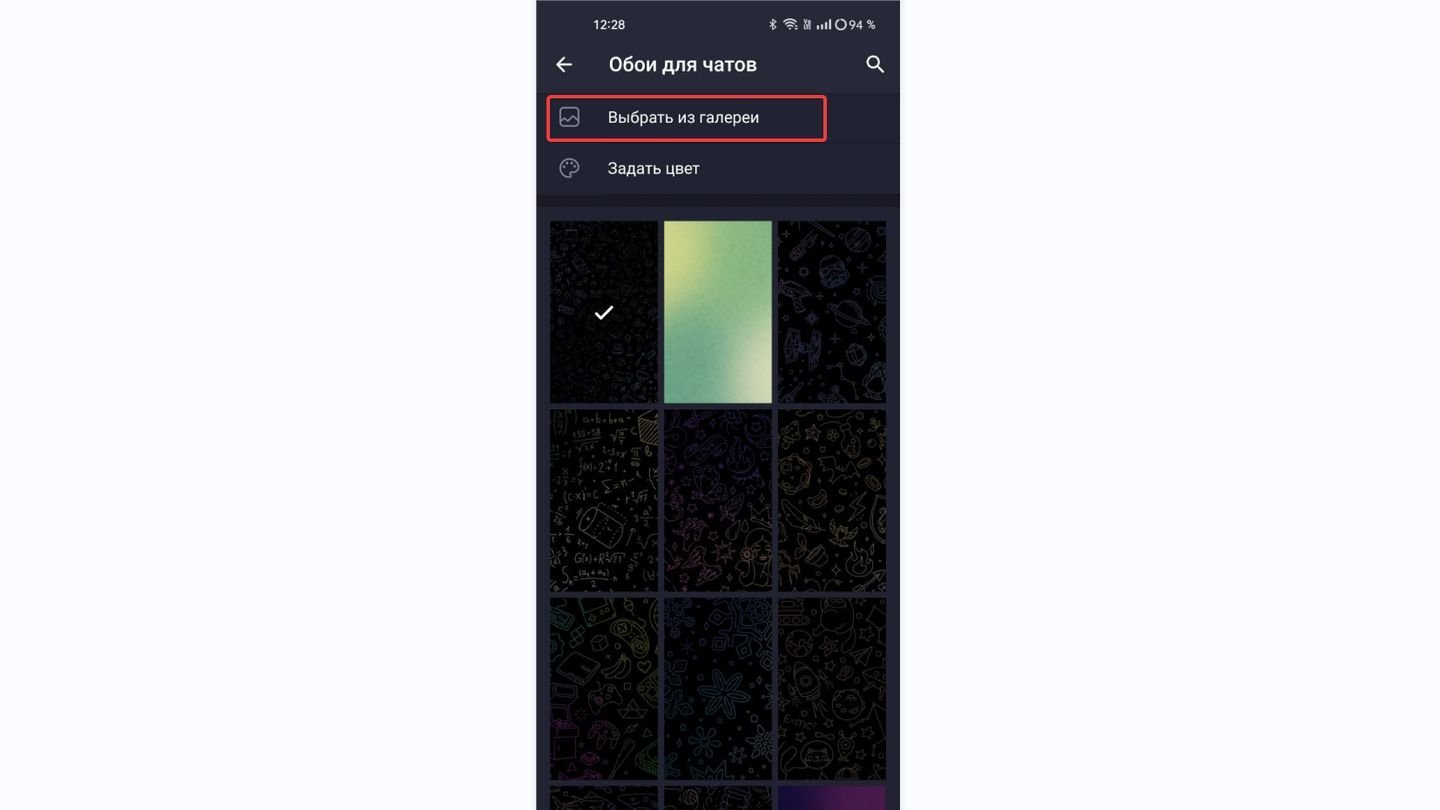
Task: Tap the color palette icon
Action: (x=570, y=168)
